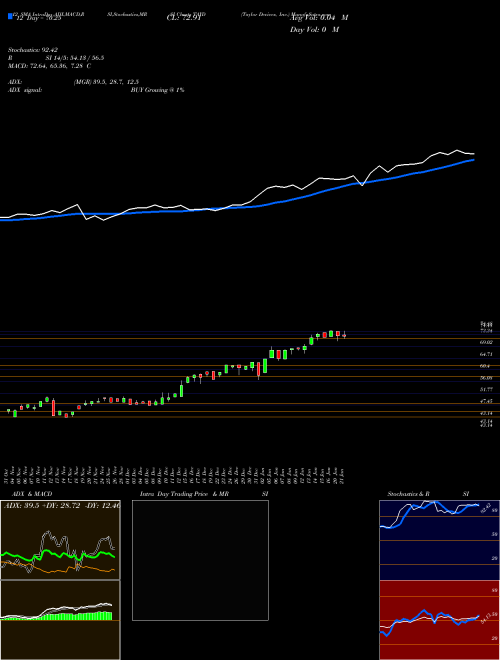Click the 'ADX signal:' label
Viewport: 500px width, 660px height.
pyautogui.click(x=25, y=90)
